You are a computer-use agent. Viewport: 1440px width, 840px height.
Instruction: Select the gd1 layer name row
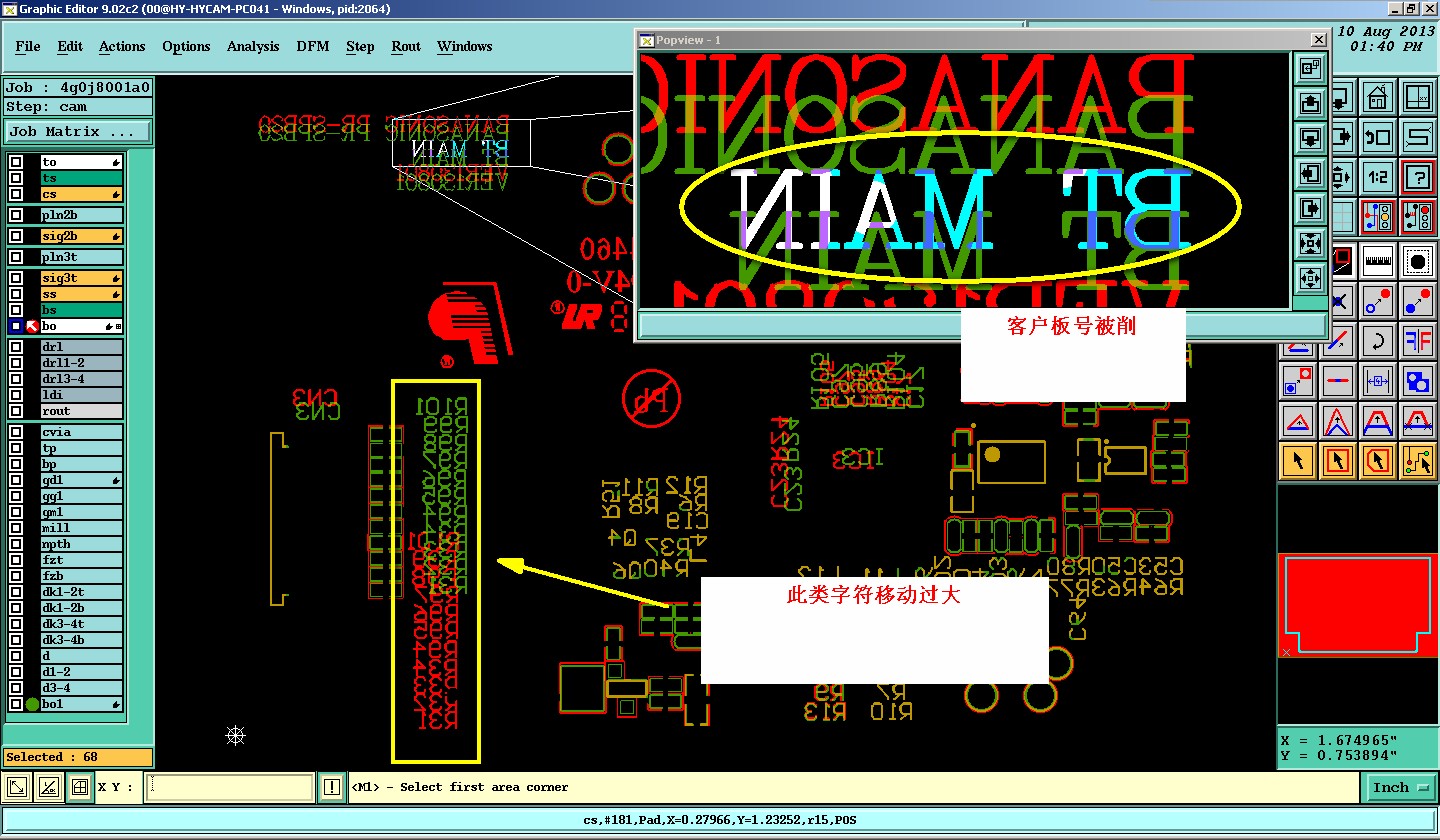tap(82, 480)
